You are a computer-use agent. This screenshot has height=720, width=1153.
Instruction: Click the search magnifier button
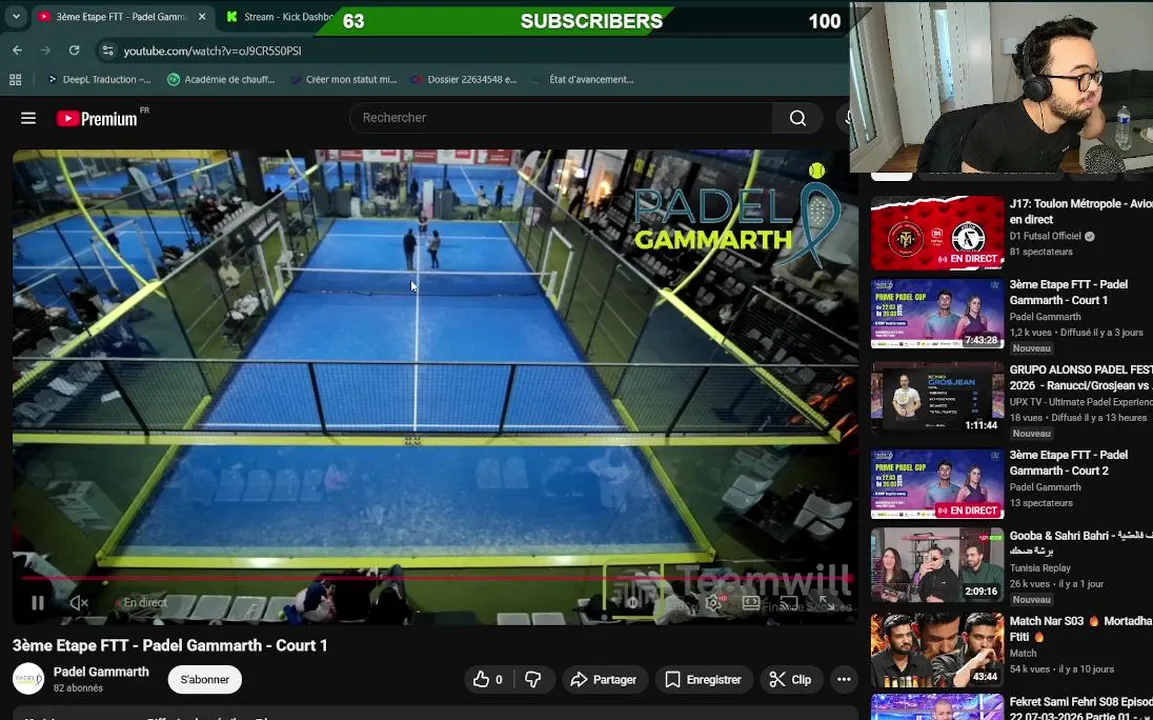pos(798,118)
